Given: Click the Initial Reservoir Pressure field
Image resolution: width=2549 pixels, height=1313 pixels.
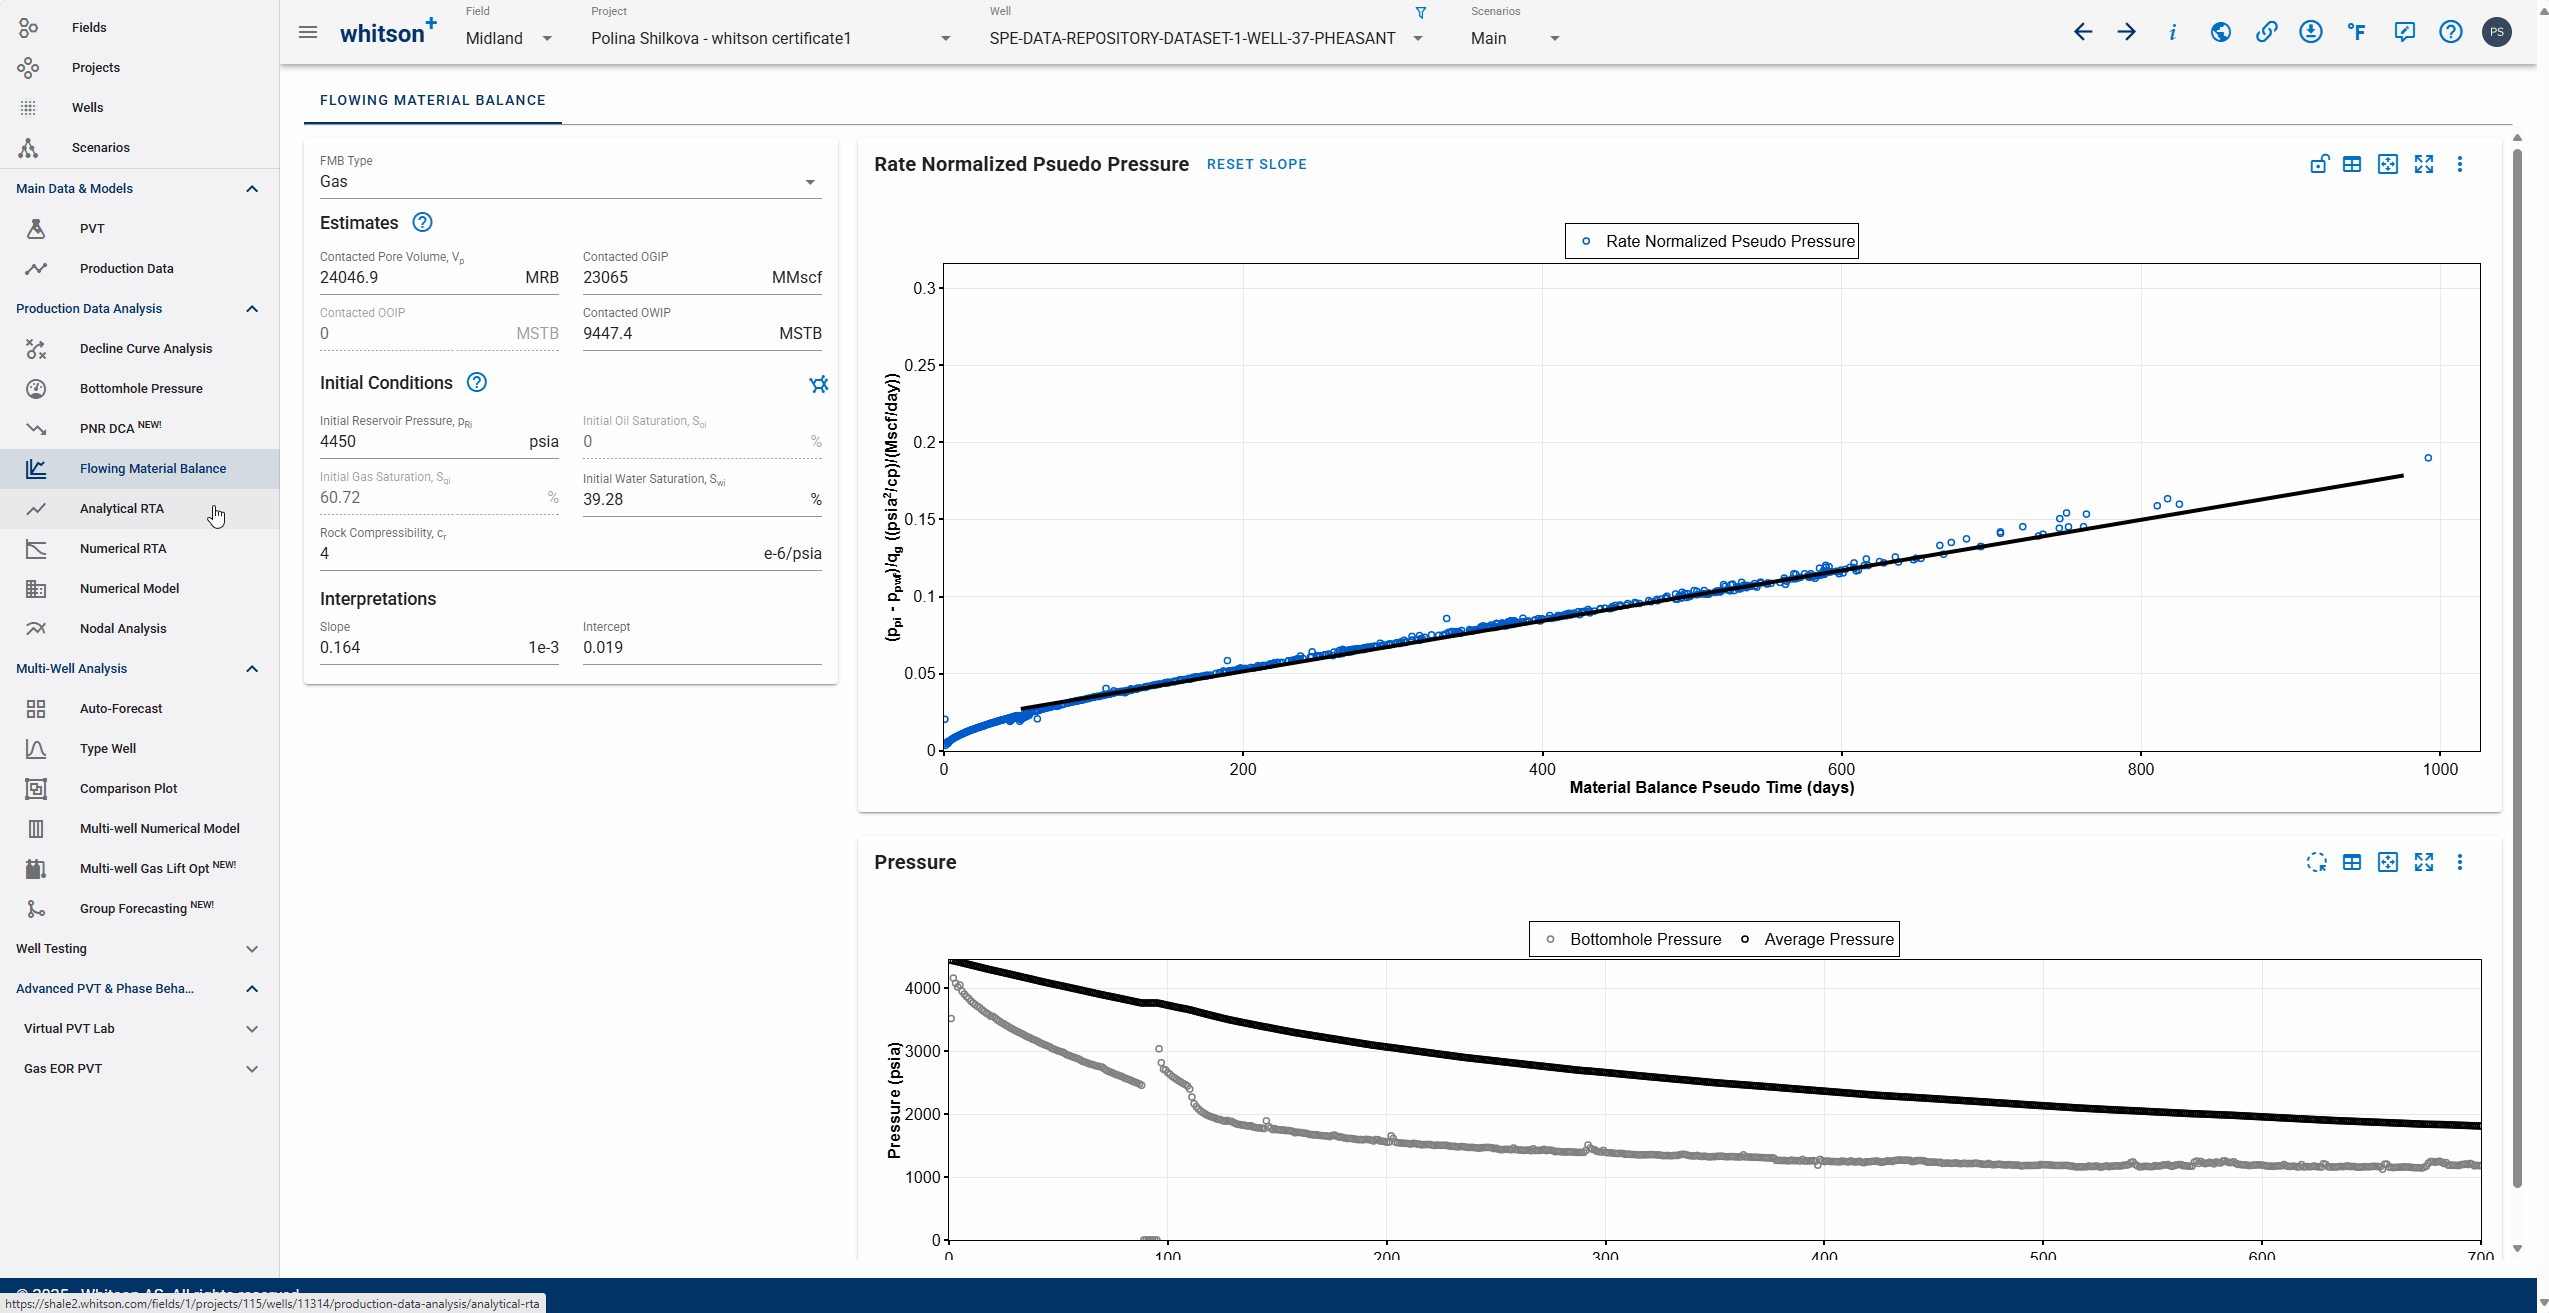Looking at the screenshot, I should (420, 442).
